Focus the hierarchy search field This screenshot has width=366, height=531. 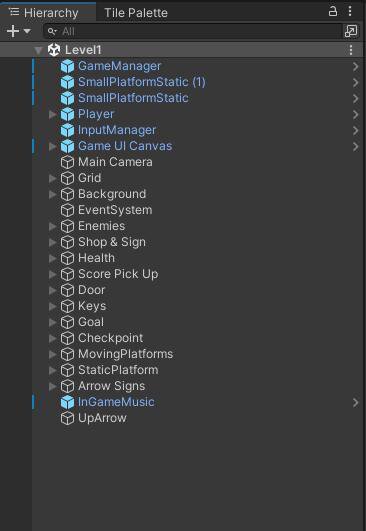click(192, 31)
